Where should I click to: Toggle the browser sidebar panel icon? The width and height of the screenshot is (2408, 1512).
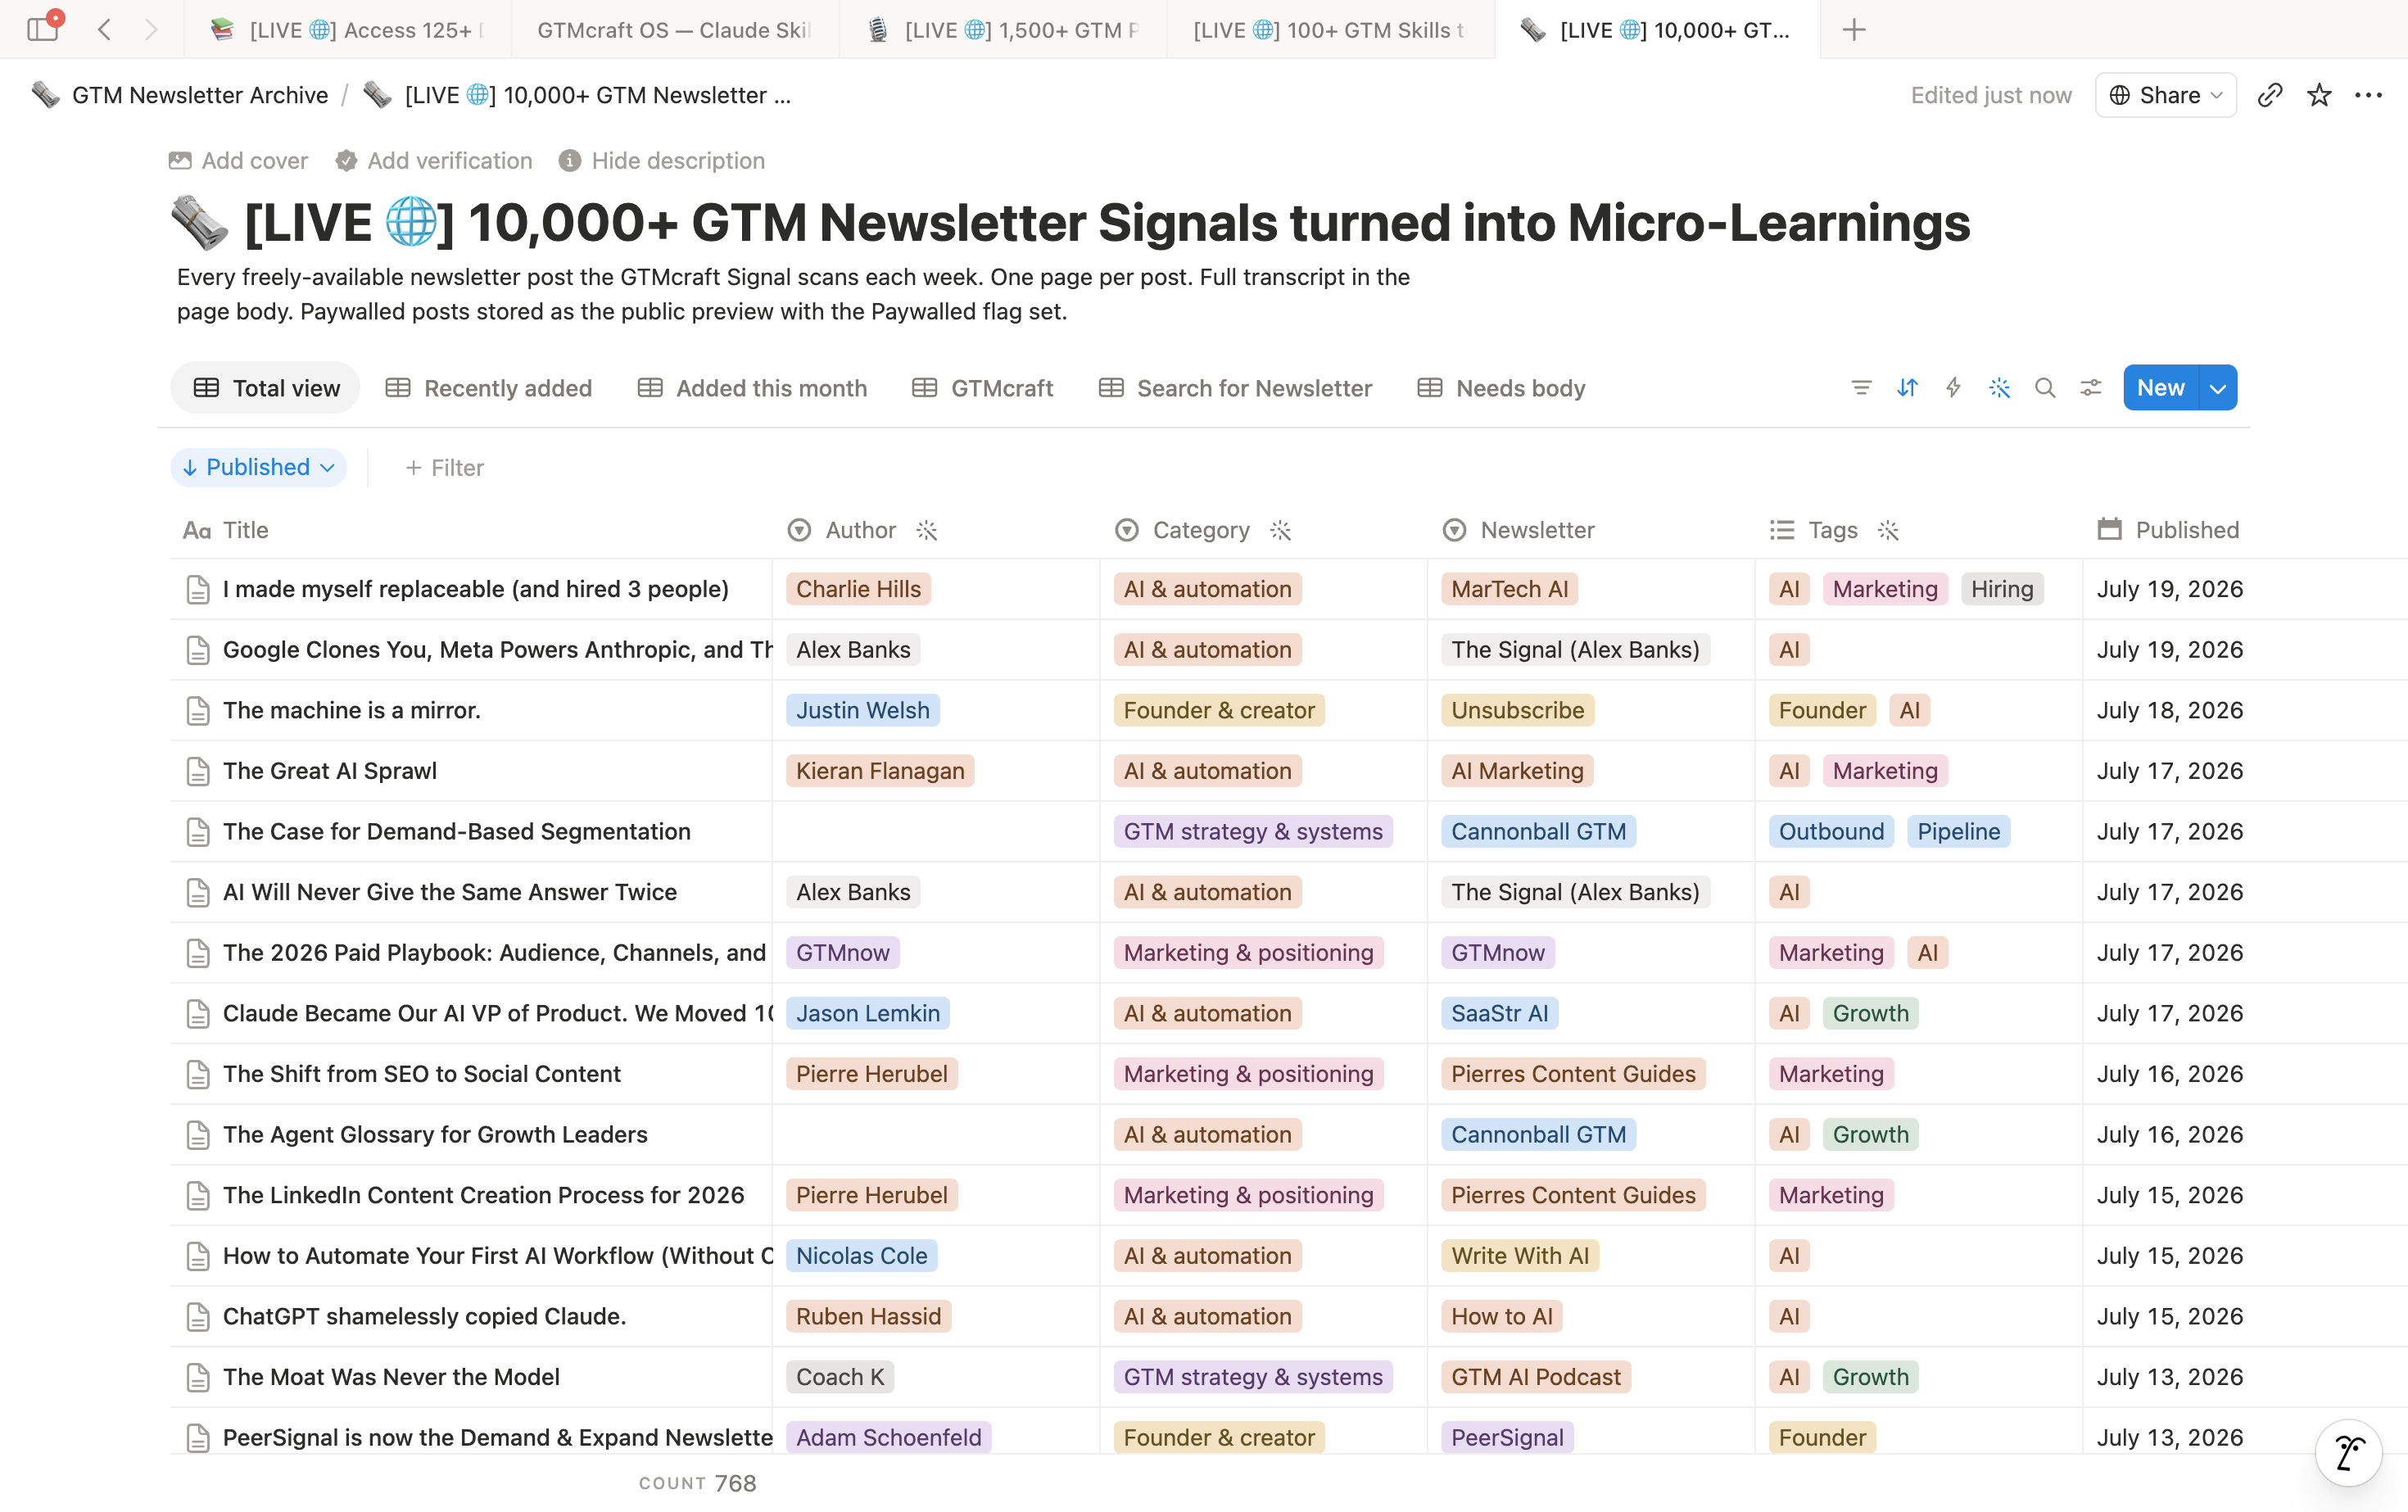point(43,28)
